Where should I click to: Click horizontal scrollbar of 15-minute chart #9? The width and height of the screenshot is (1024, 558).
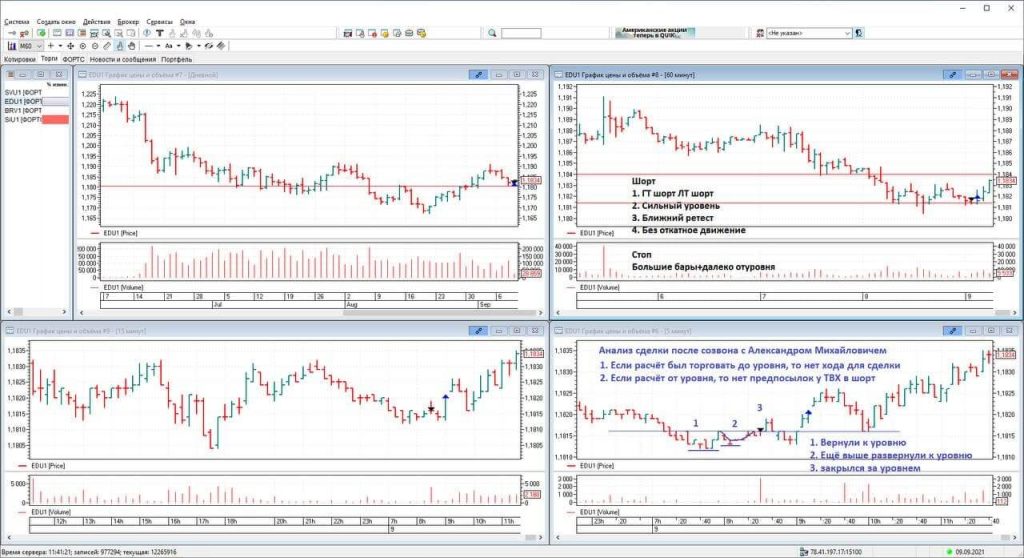tap(274, 538)
